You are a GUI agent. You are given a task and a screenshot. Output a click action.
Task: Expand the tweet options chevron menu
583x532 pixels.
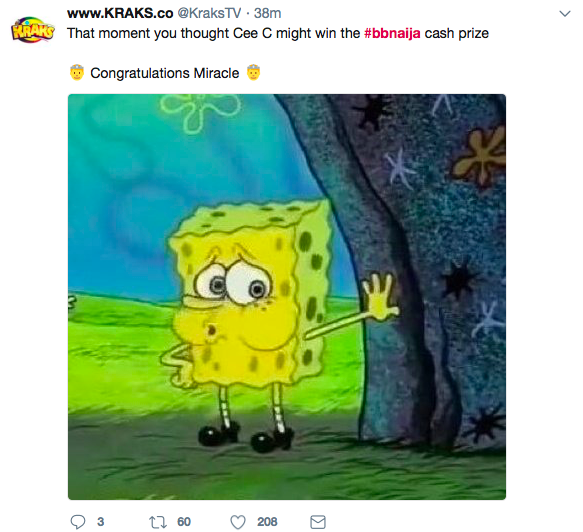pos(565,14)
